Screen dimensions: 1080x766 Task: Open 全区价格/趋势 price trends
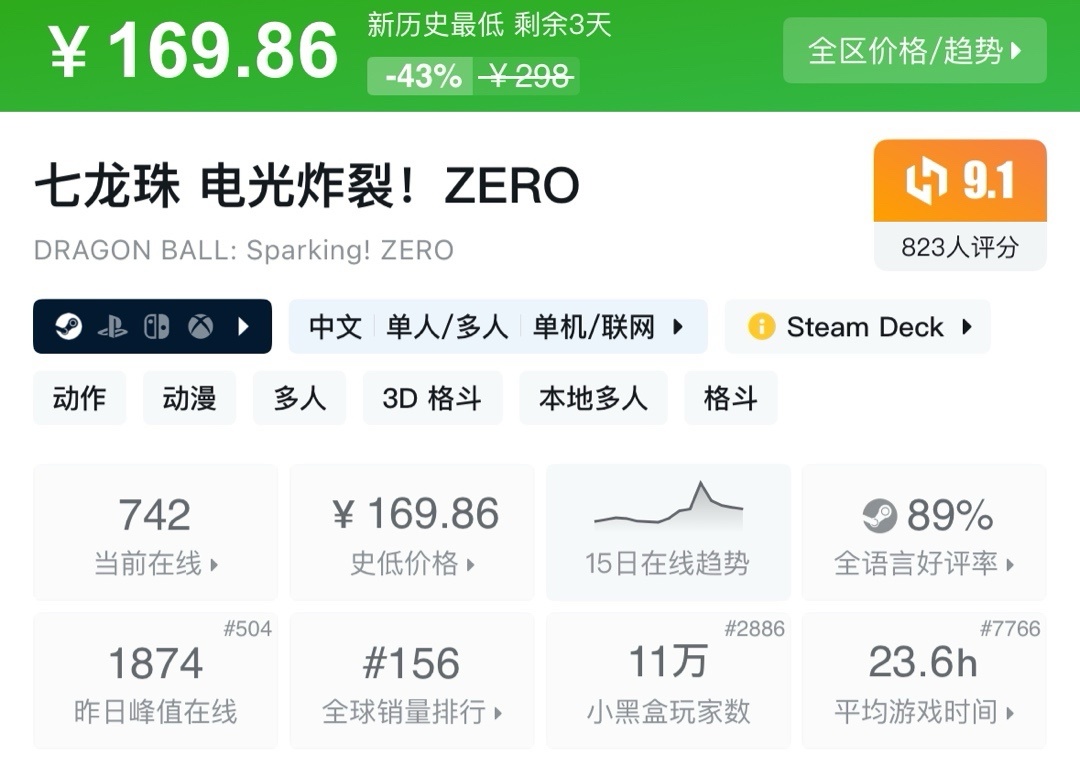914,51
